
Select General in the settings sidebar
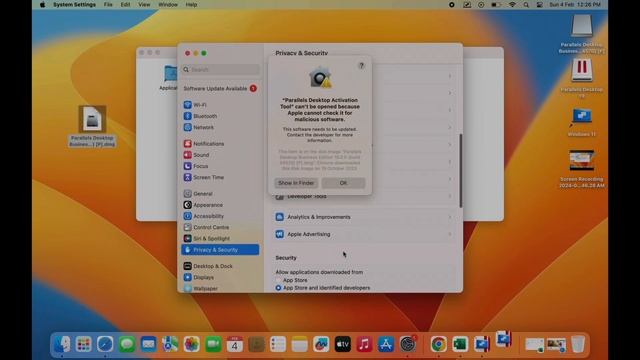198,193
